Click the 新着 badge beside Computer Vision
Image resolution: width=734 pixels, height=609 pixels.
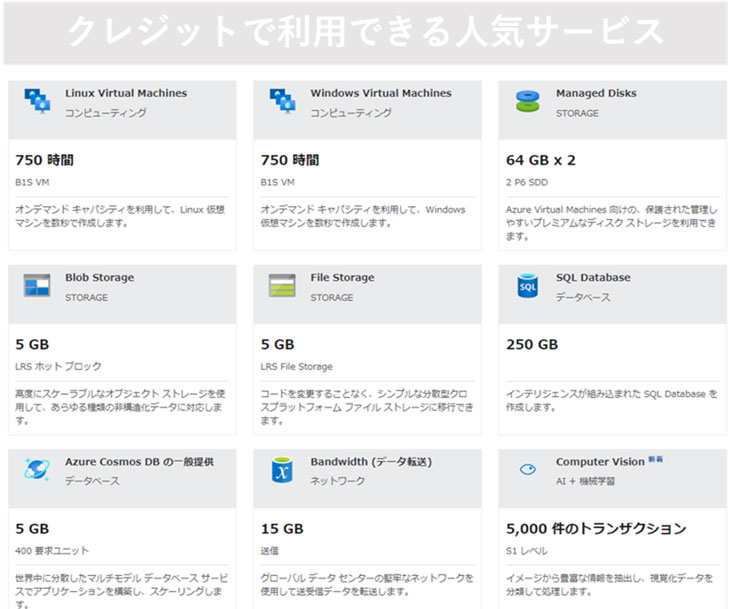[x=655, y=459]
